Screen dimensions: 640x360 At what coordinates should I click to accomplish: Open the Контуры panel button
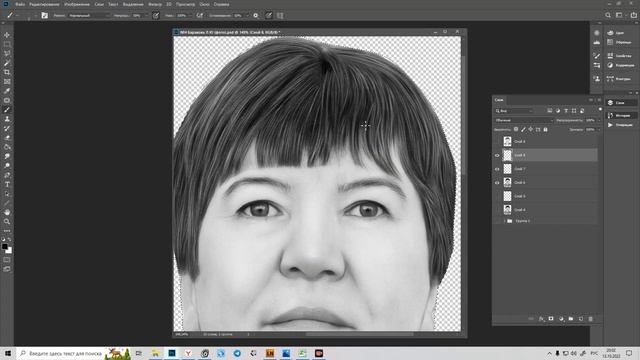pyautogui.click(x=620, y=79)
